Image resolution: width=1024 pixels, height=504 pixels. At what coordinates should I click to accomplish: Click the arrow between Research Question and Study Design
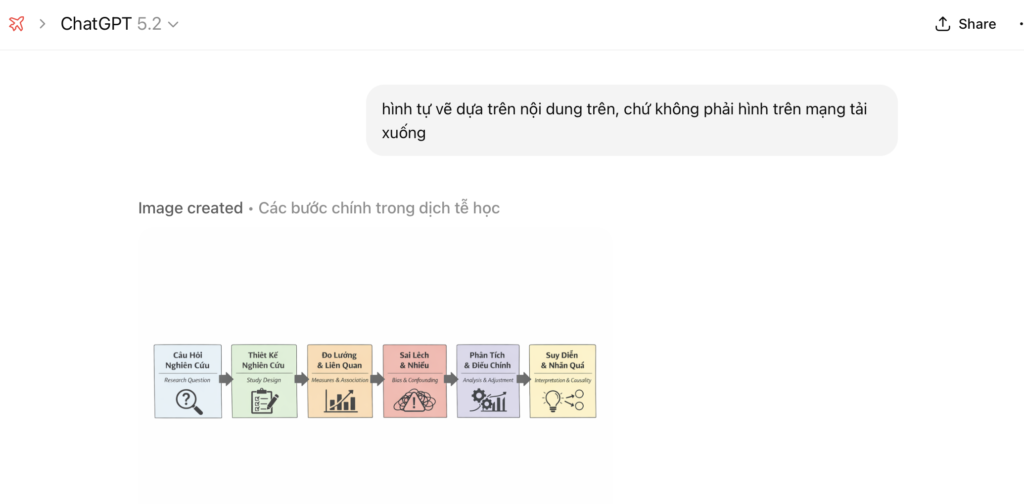click(226, 379)
